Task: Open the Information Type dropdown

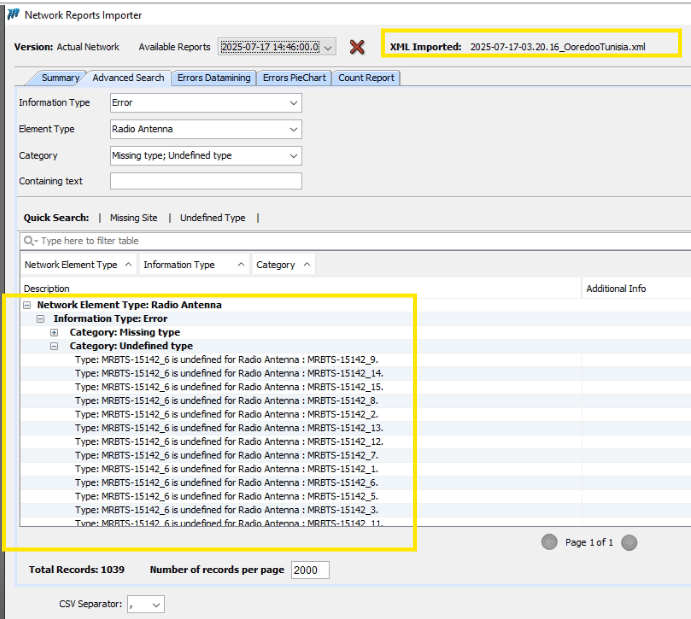Action: click(293, 103)
